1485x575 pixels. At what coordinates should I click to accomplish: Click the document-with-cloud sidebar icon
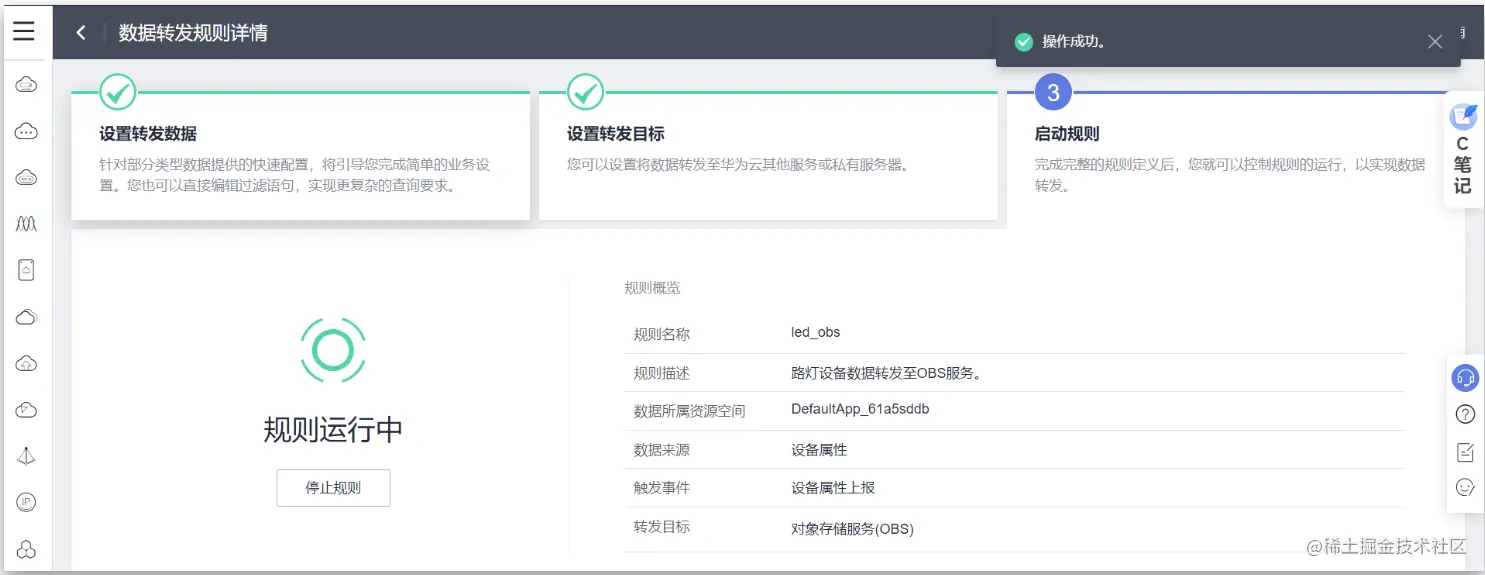coord(26,270)
